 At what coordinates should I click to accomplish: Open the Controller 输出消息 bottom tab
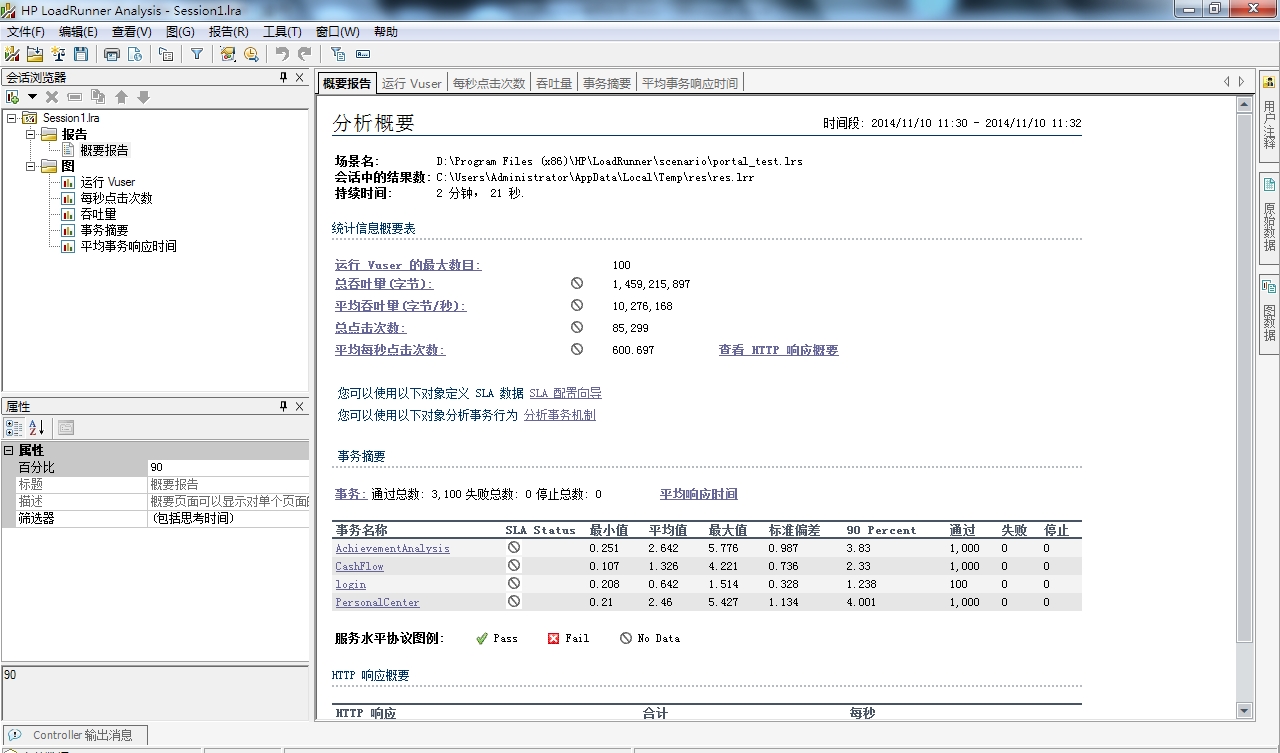click(x=74, y=735)
